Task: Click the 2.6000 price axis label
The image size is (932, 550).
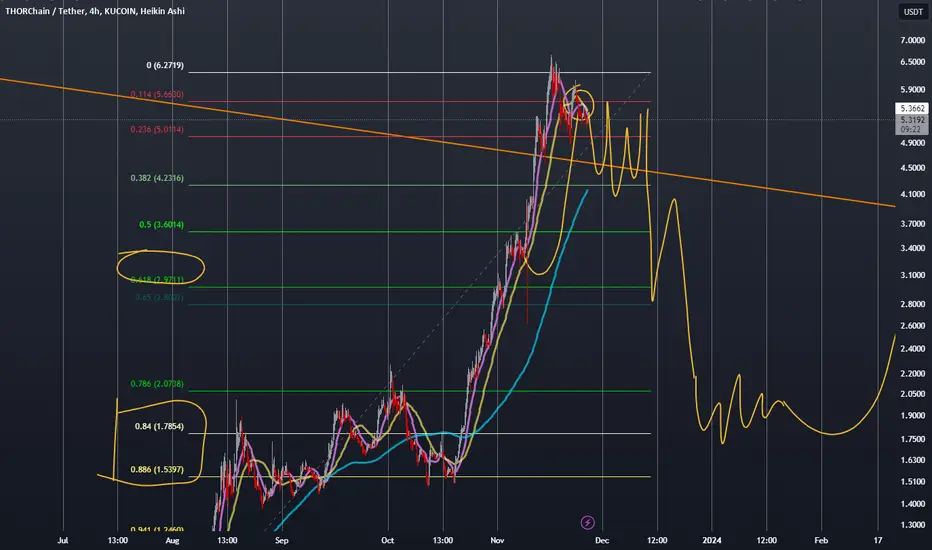Action: pos(912,326)
